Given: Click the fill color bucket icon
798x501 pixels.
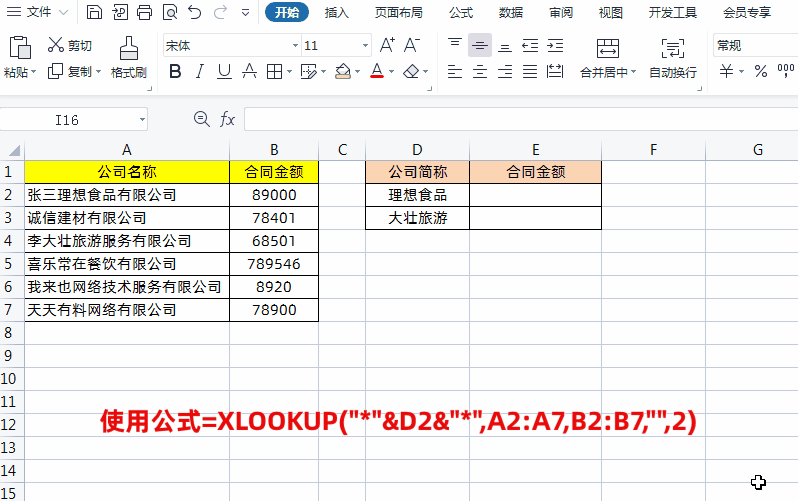Looking at the screenshot, I should pyautogui.click(x=343, y=72).
